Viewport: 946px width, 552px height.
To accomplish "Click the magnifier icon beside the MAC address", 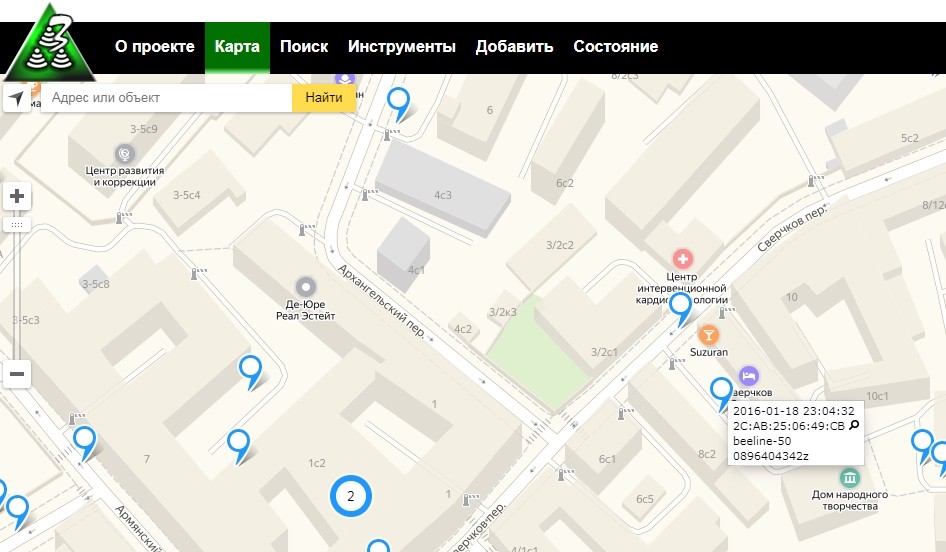I will pyautogui.click(x=854, y=425).
